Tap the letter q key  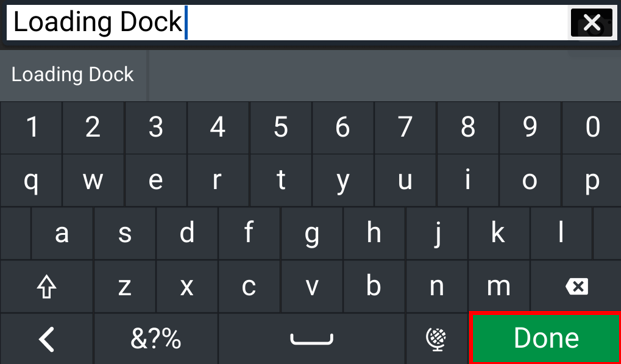coord(31,180)
